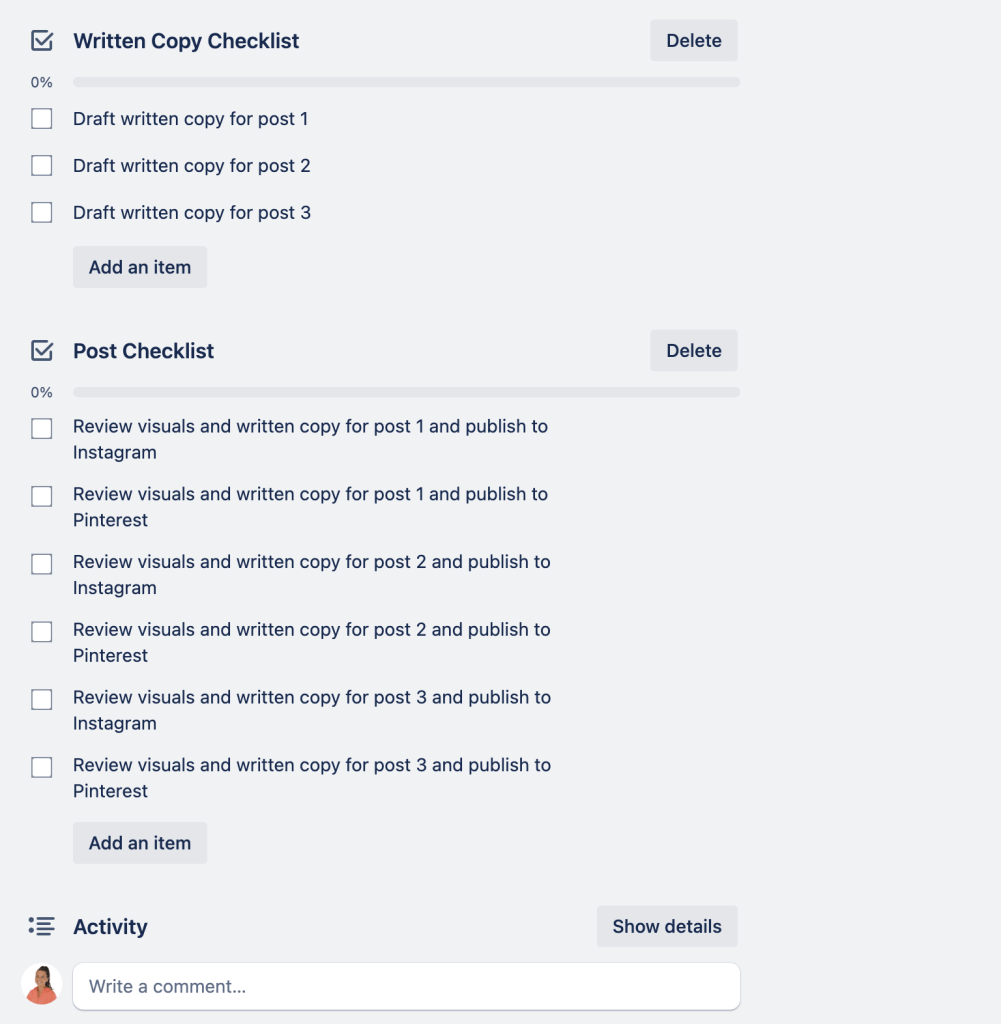Check post 2 publish to Instagram item
The image size is (1001, 1024).
click(x=42, y=565)
